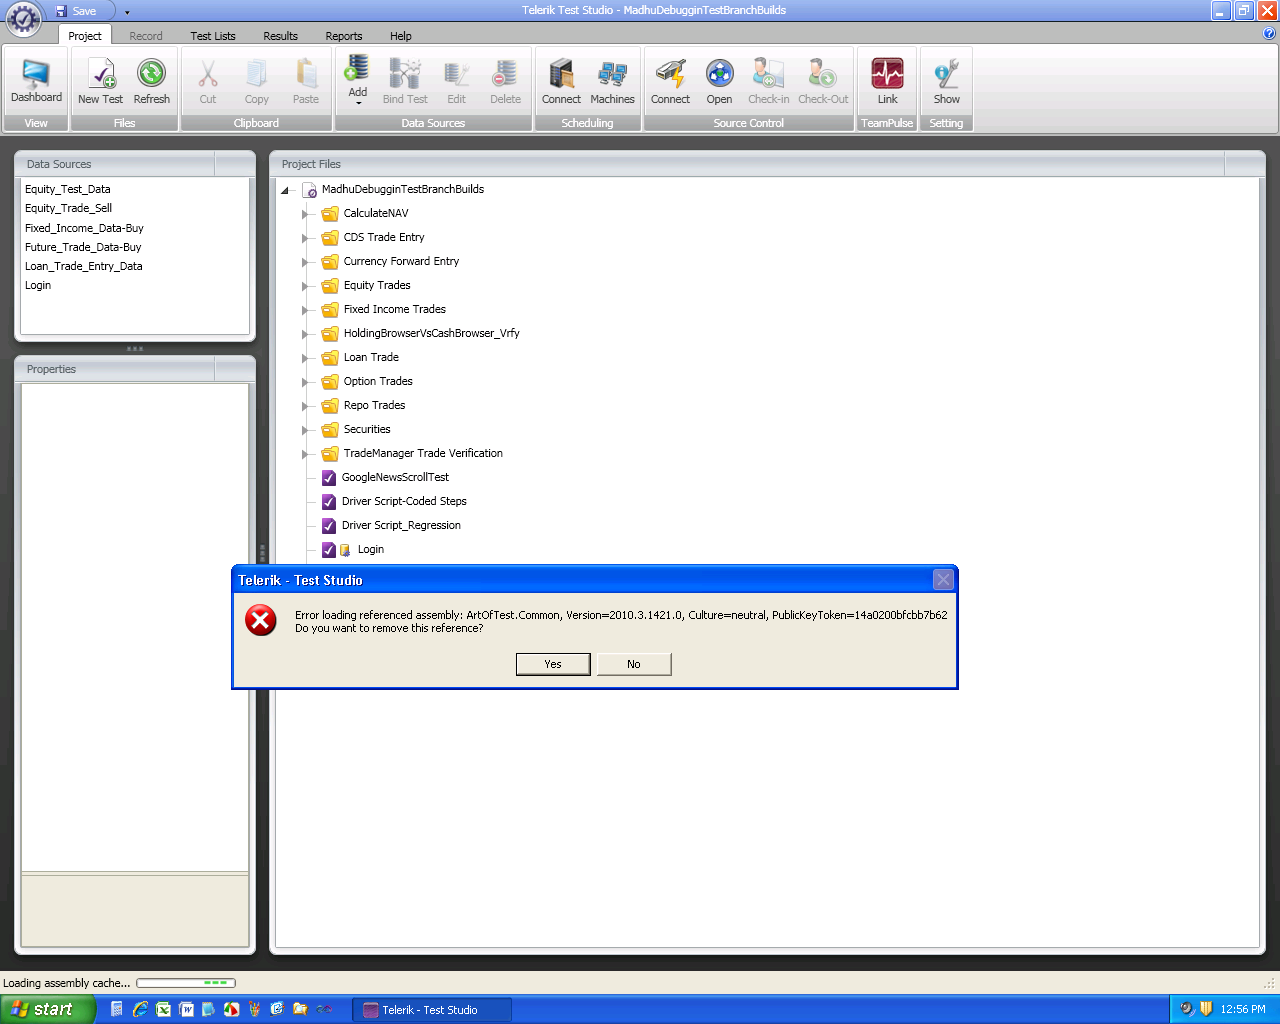Expand the TradeManager Trade Verification folder

(305, 454)
